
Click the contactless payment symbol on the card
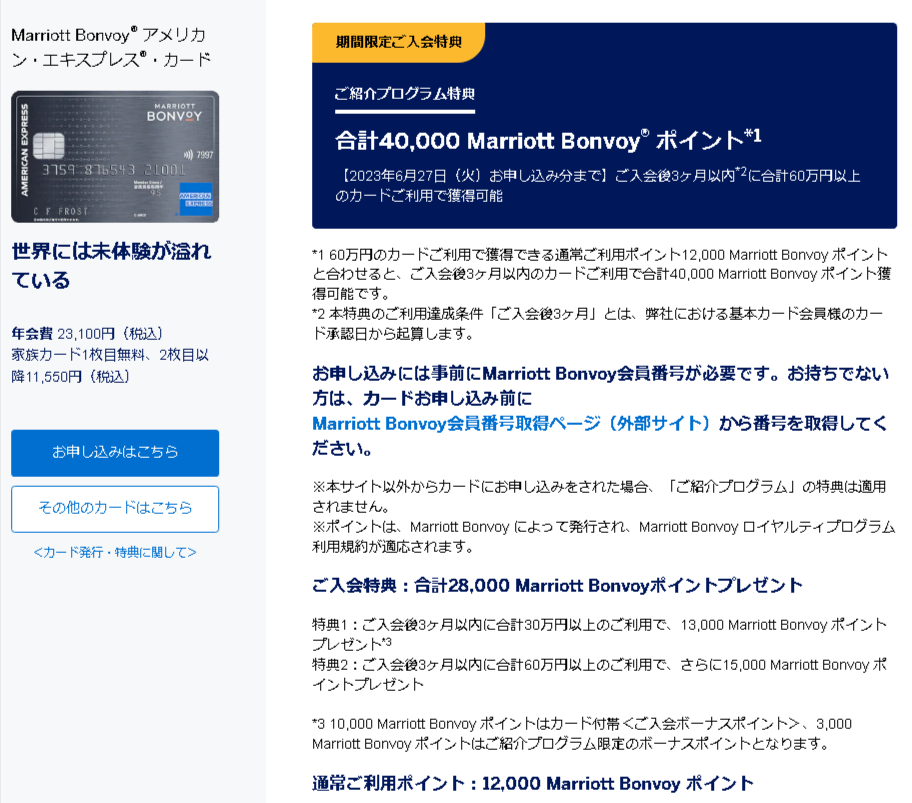(189, 155)
